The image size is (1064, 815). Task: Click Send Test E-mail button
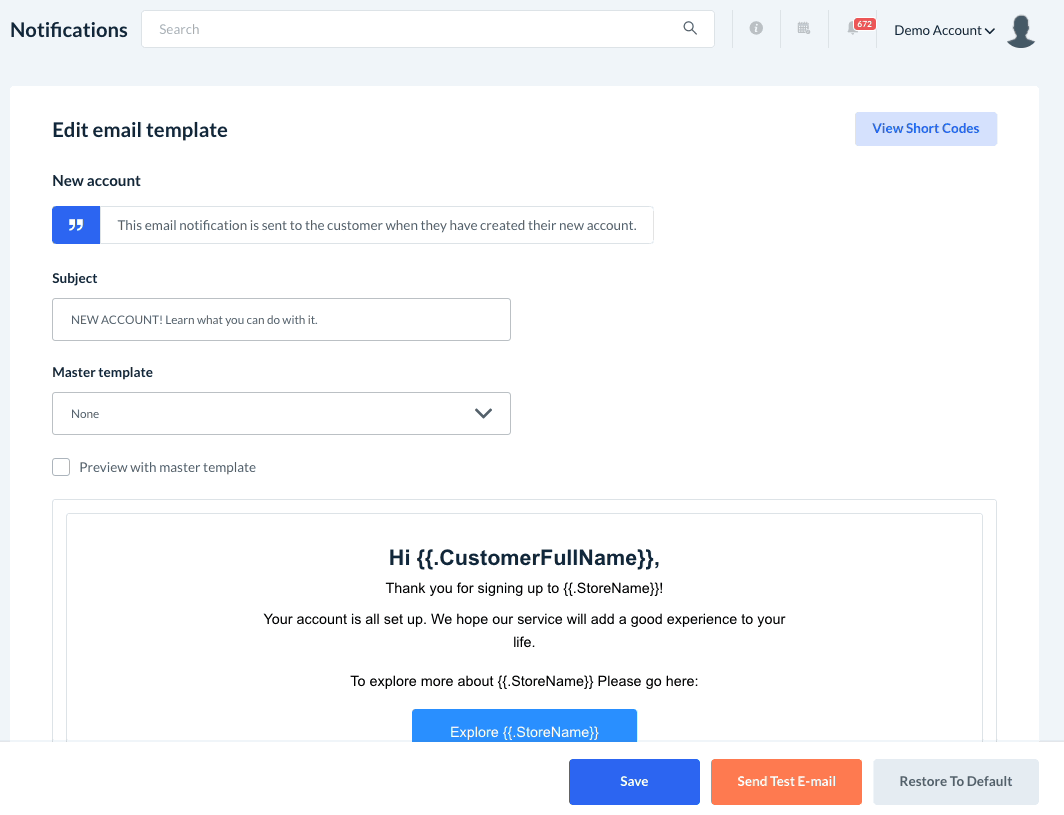tap(786, 781)
